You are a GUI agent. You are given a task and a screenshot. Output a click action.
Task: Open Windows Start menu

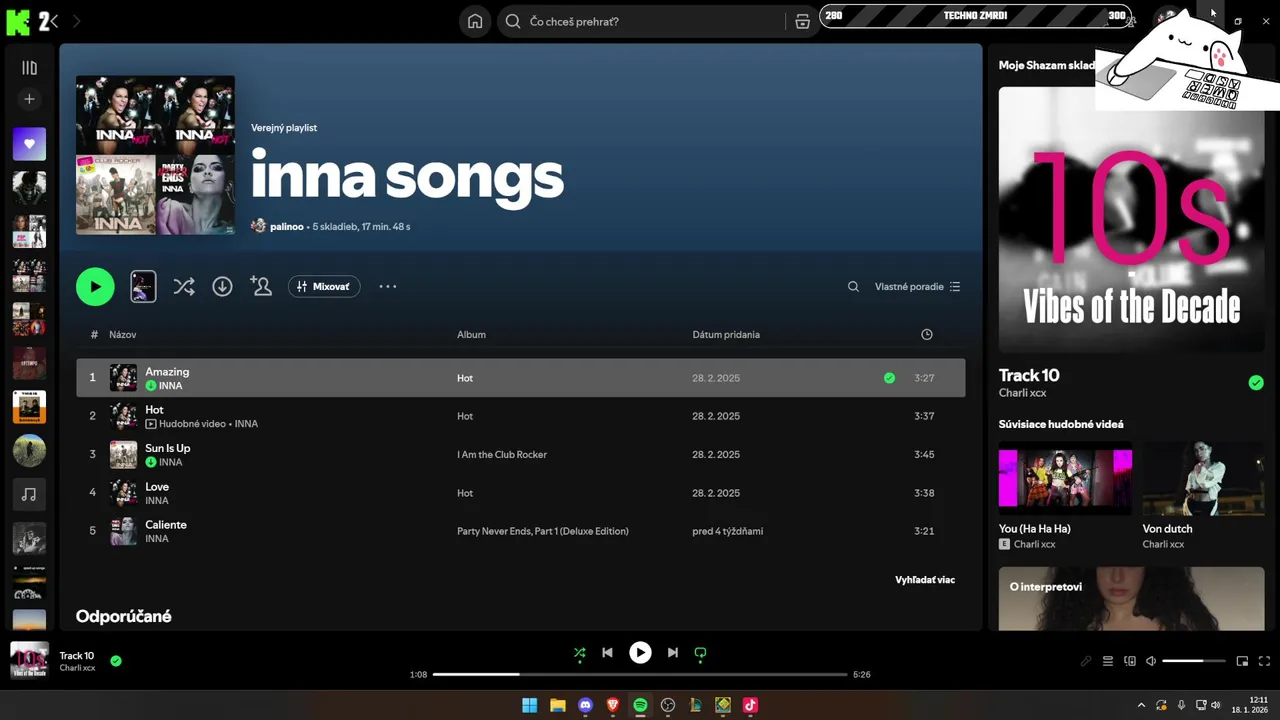pos(529,705)
